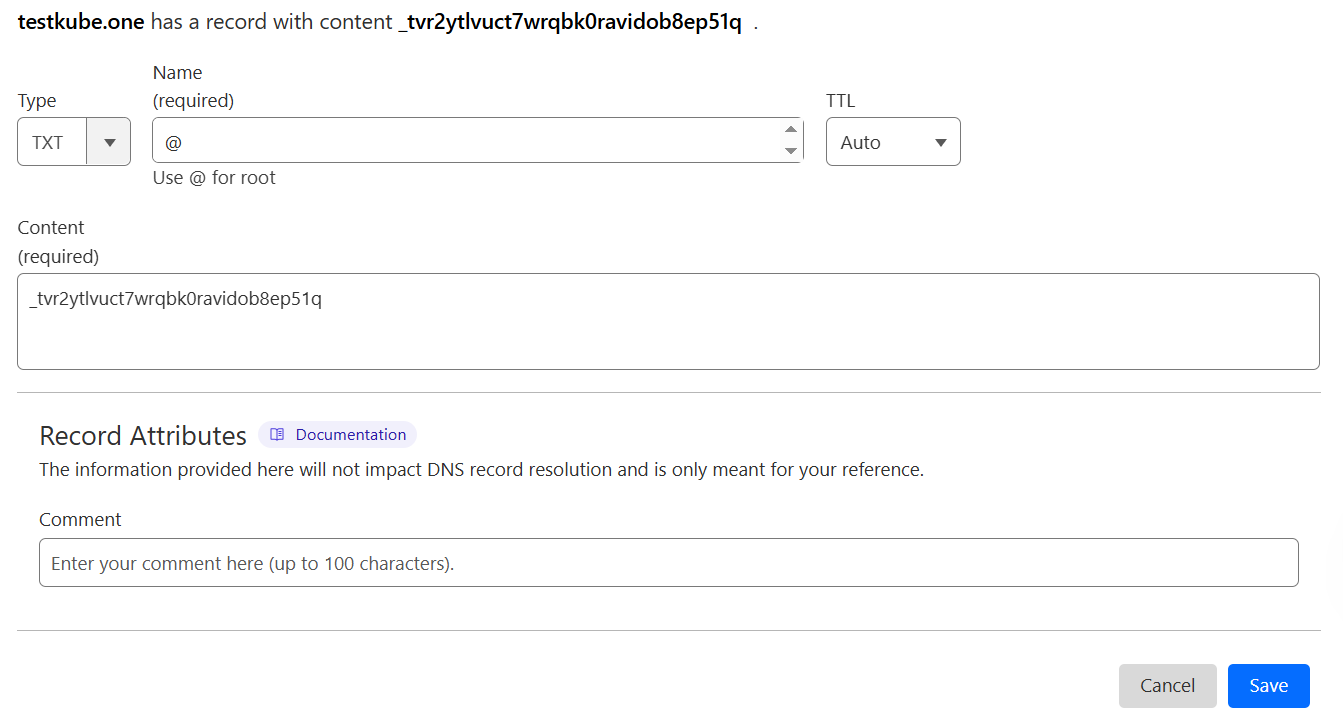
Task: Click the Type selector's down arrow
Action: point(110,142)
